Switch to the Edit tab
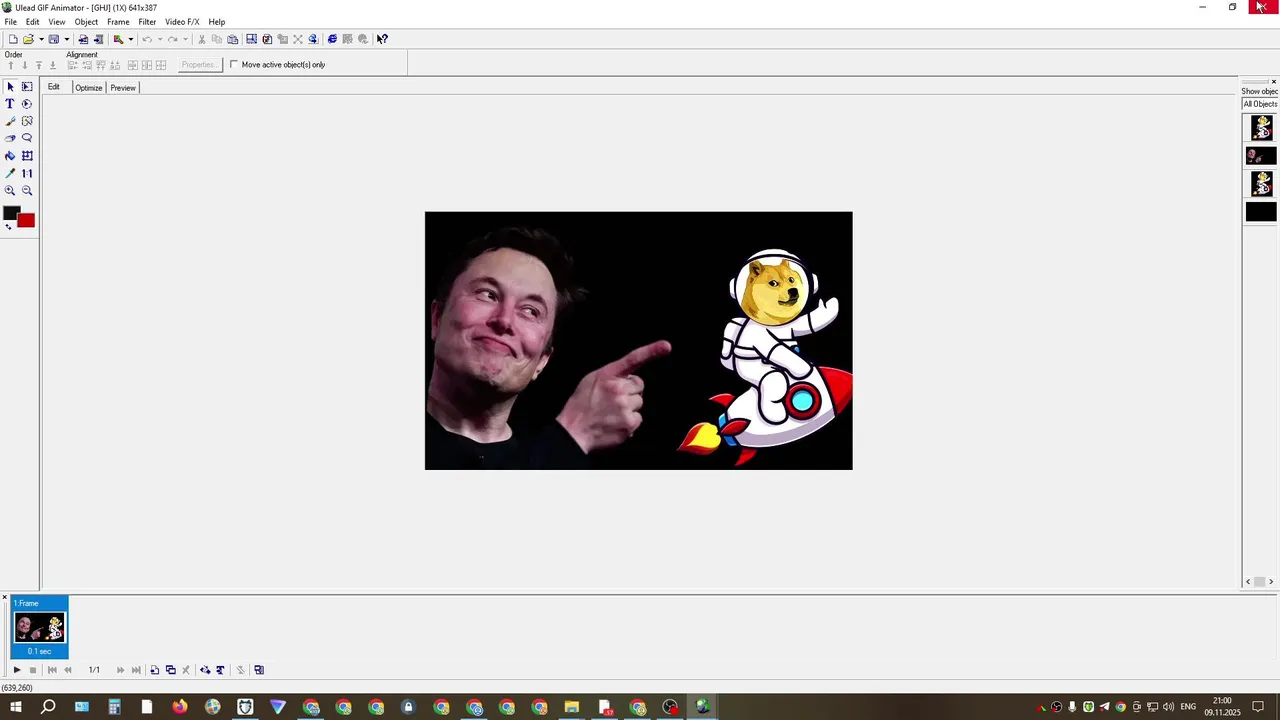Screen dimensions: 1280x720 click(x=54, y=87)
